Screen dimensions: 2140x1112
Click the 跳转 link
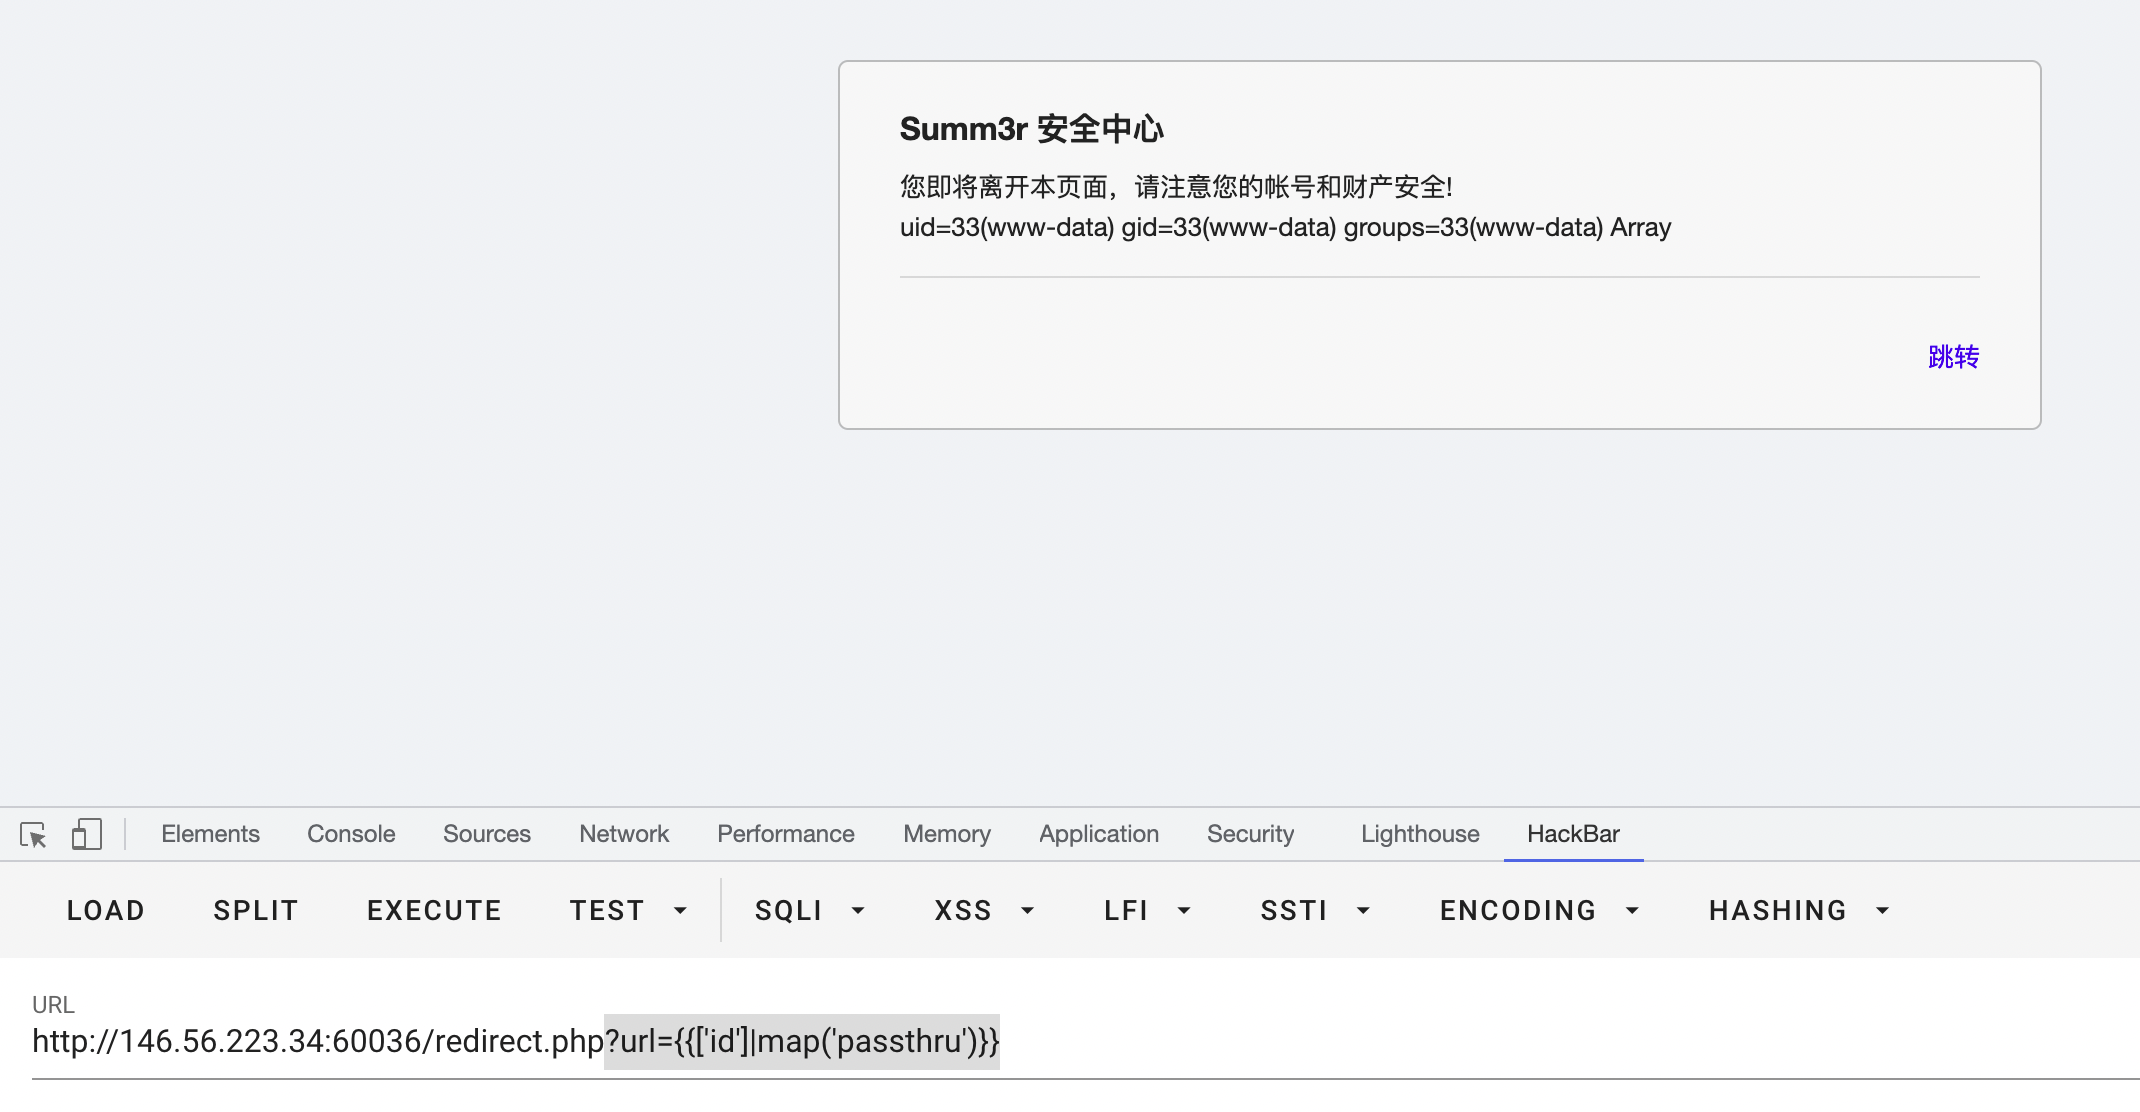(x=1952, y=357)
